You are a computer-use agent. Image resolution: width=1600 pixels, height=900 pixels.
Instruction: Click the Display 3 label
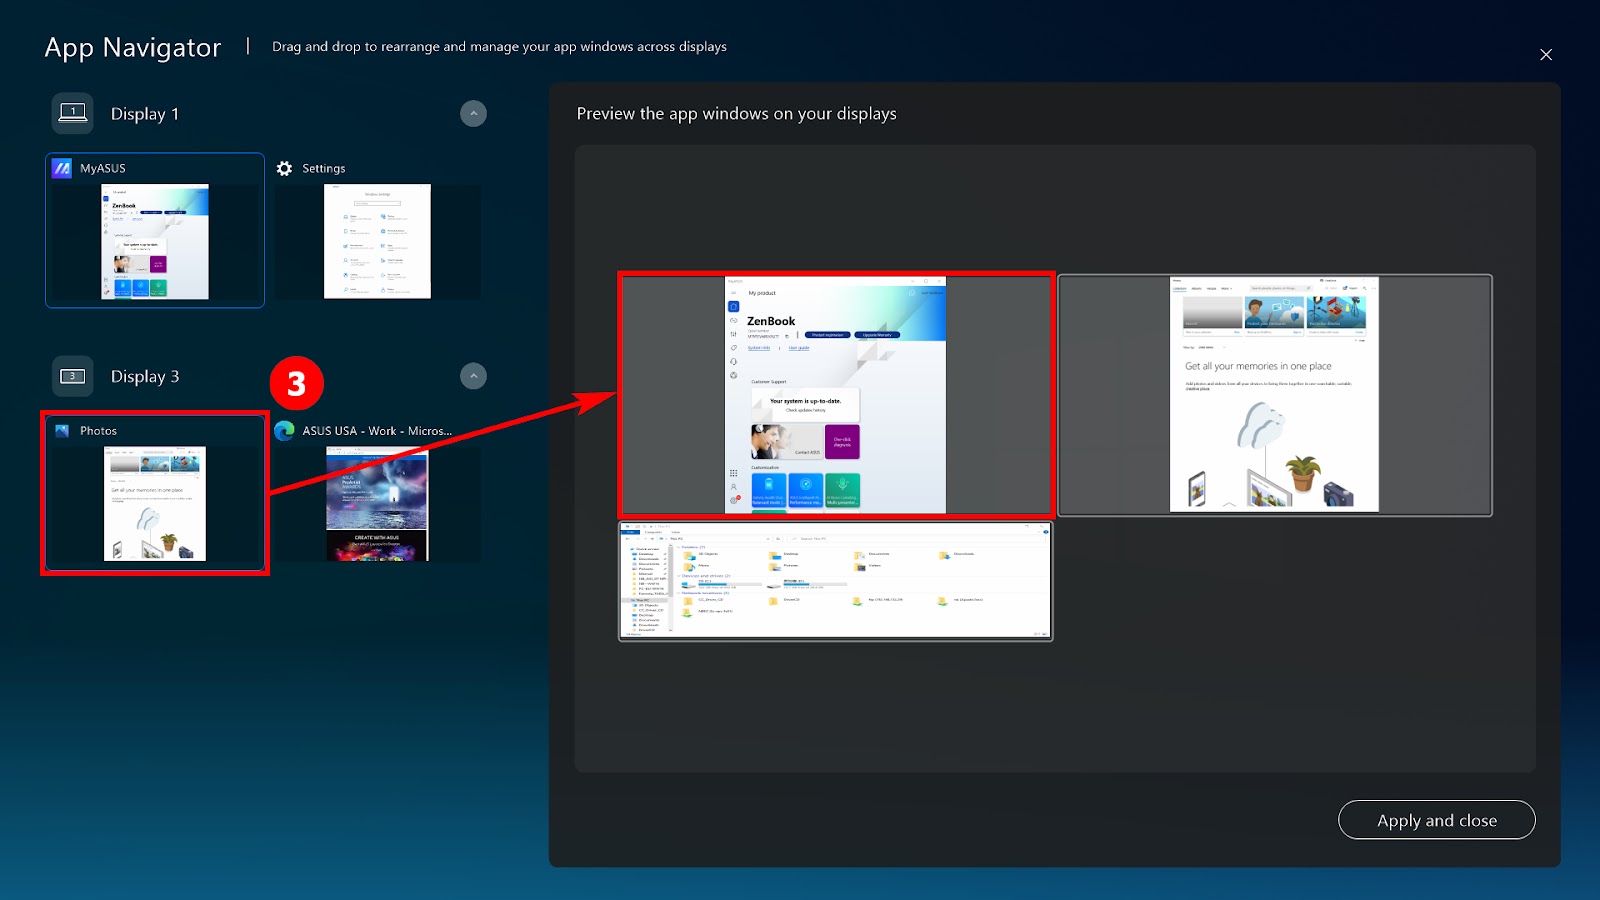[x=145, y=377]
